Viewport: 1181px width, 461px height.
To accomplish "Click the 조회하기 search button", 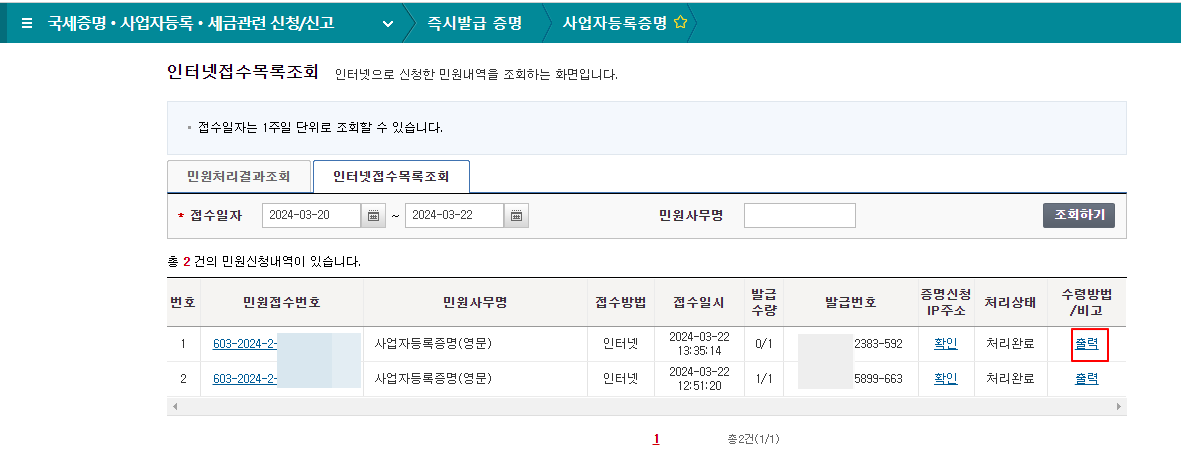I will [1079, 215].
